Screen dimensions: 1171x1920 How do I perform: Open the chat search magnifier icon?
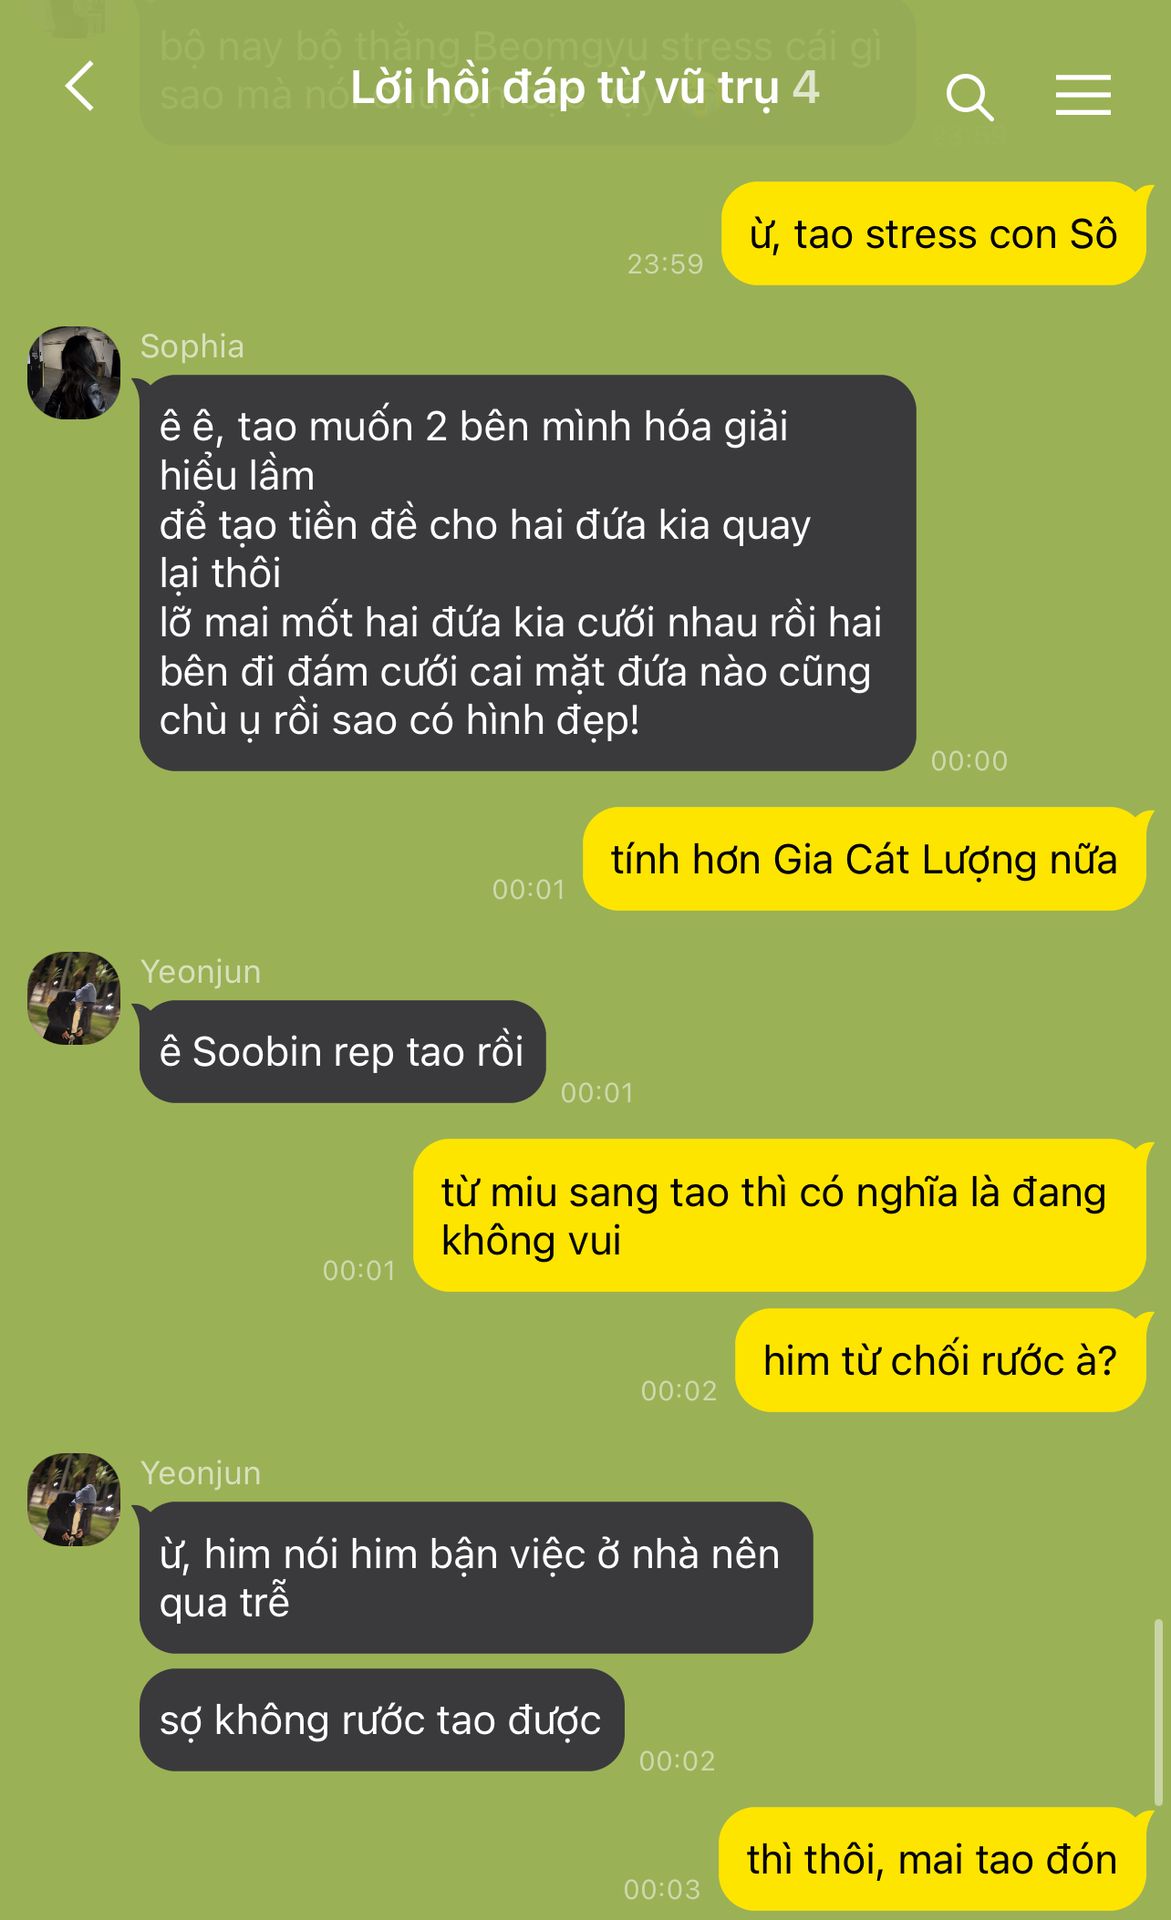[968, 97]
